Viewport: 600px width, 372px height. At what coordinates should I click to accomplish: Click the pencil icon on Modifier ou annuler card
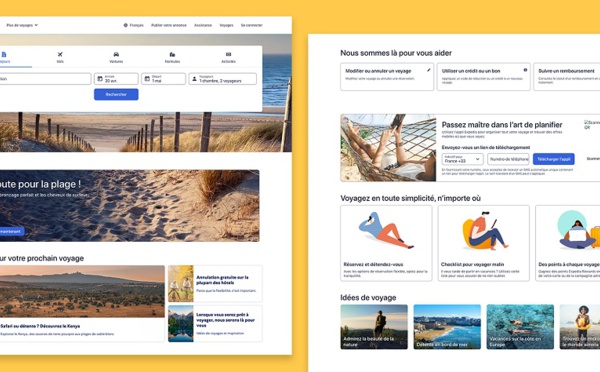(x=429, y=70)
